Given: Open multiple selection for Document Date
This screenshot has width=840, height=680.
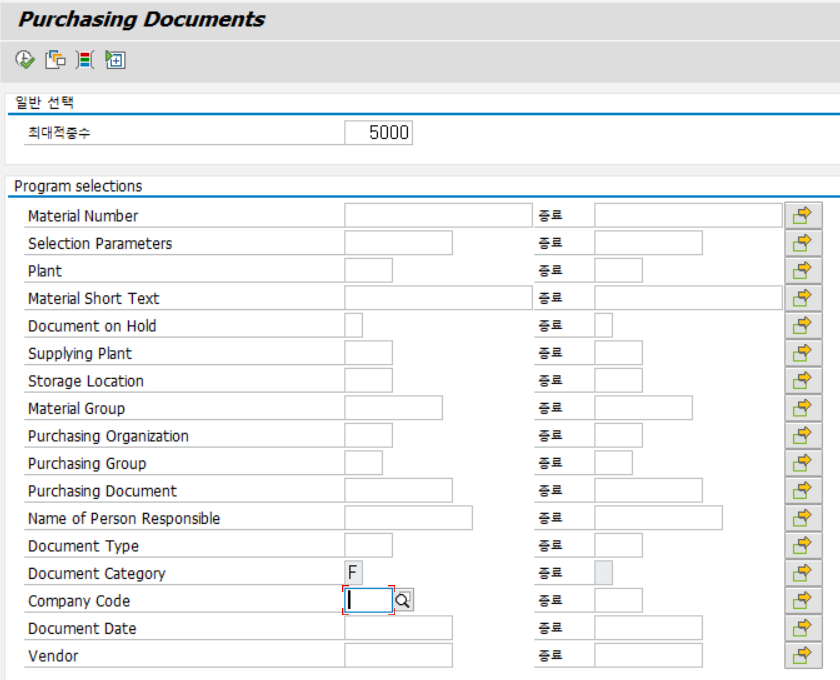Looking at the screenshot, I should [x=803, y=628].
